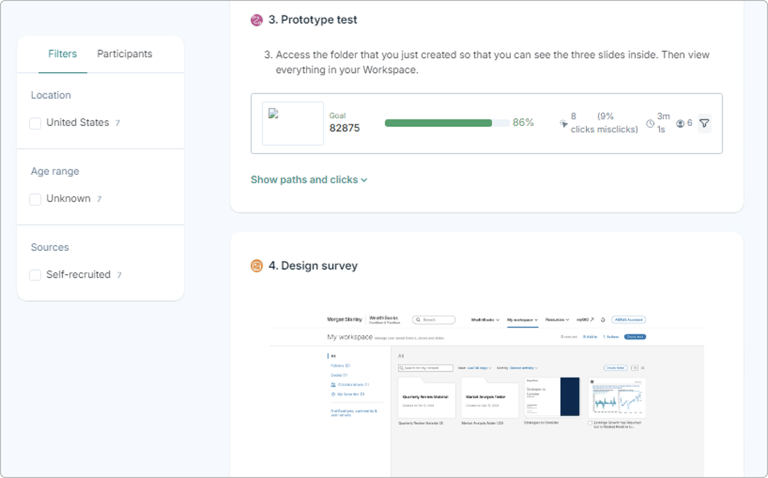Check the Unknown age range filter
768x478 pixels.
click(x=36, y=199)
